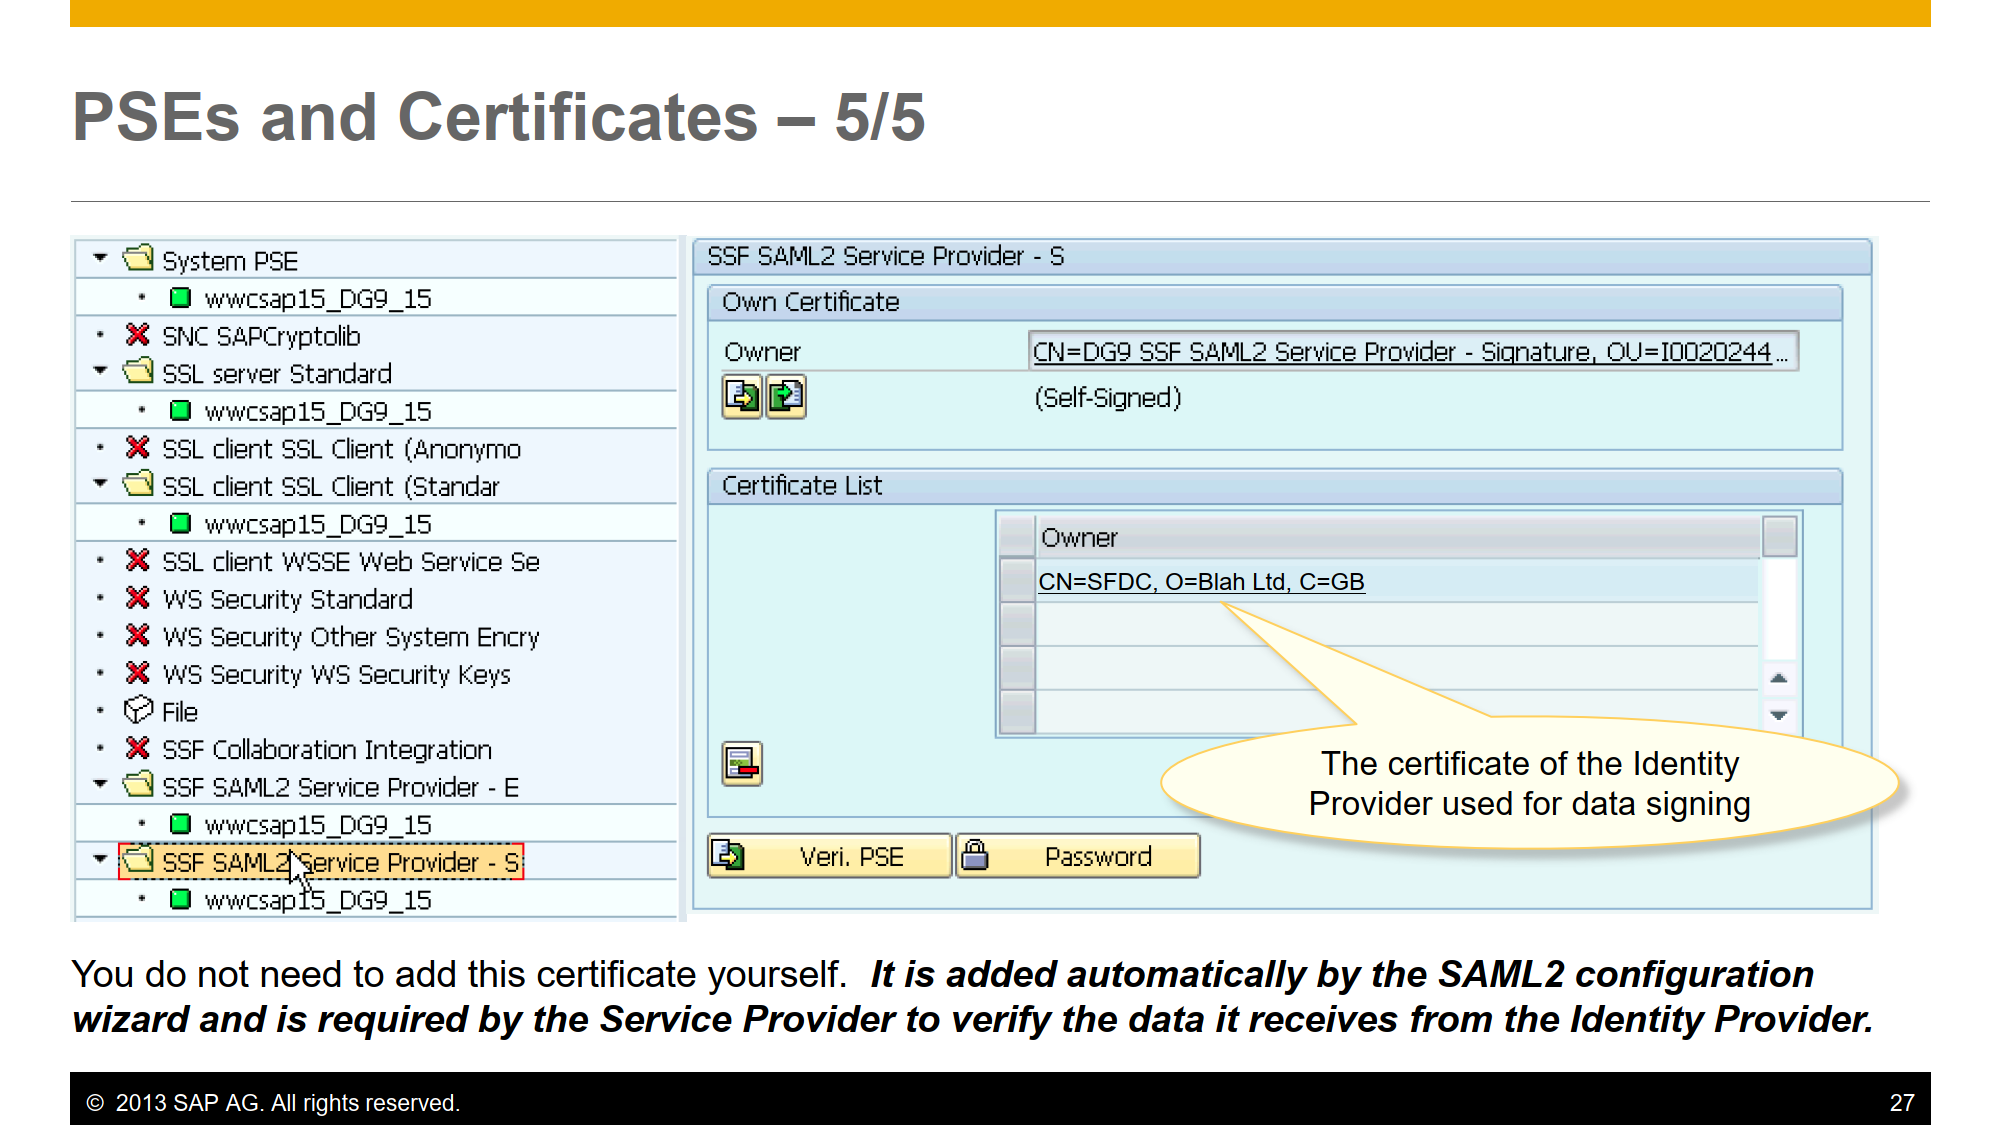Click red X beside WS Security Other System

(138, 635)
